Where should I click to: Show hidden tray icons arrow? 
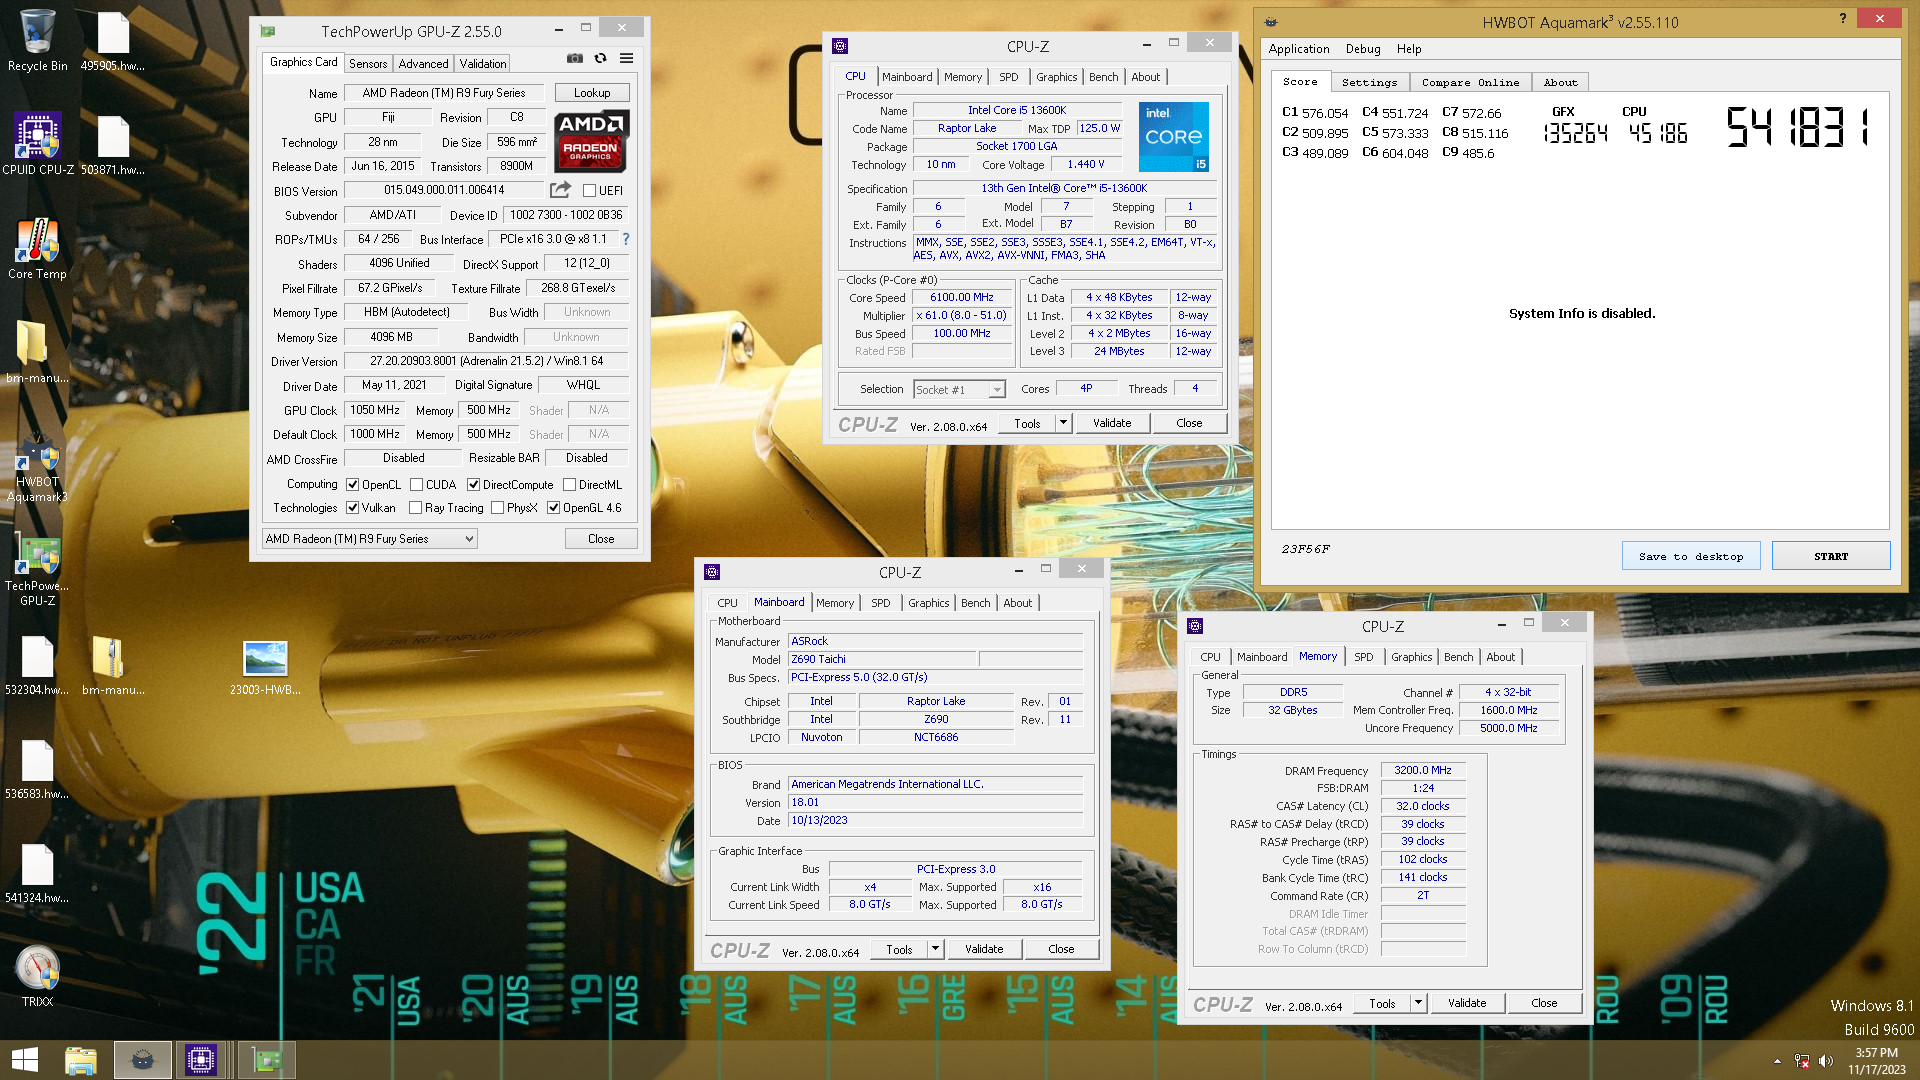coord(1777,1061)
